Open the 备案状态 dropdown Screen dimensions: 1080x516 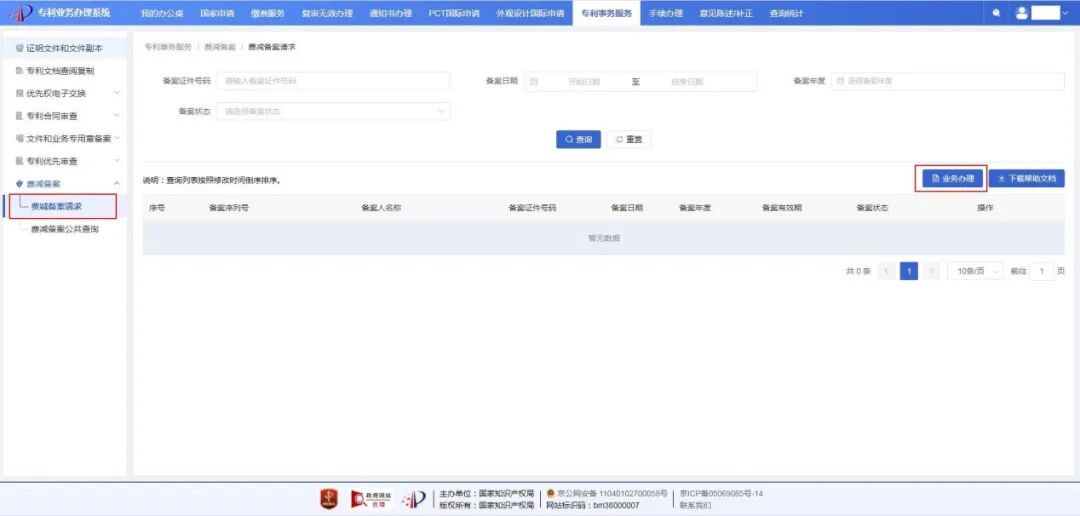pos(333,111)
